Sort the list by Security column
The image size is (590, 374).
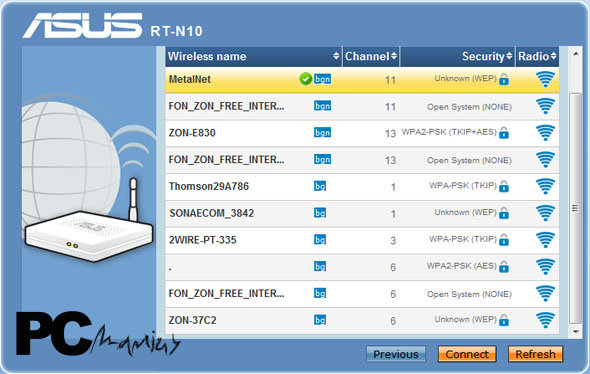click(487, 56)
